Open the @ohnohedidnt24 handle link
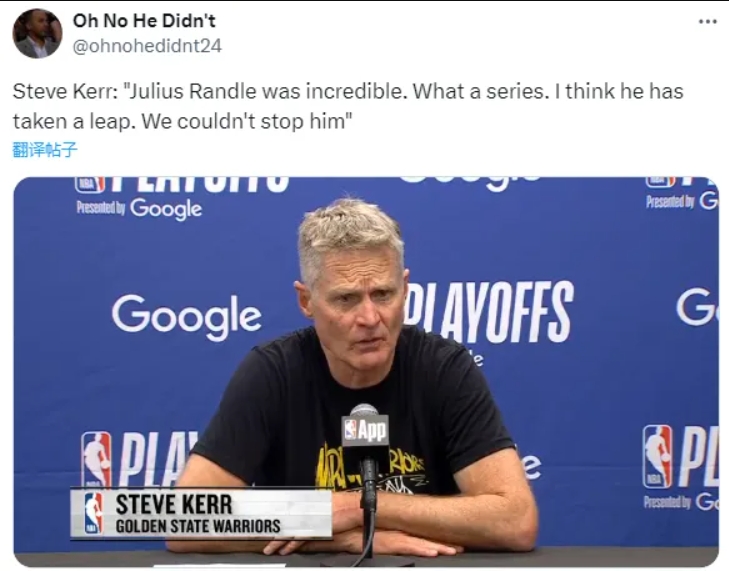Image resolution: width=729 pixels, height=571 pixels. [x=147, y=46]
